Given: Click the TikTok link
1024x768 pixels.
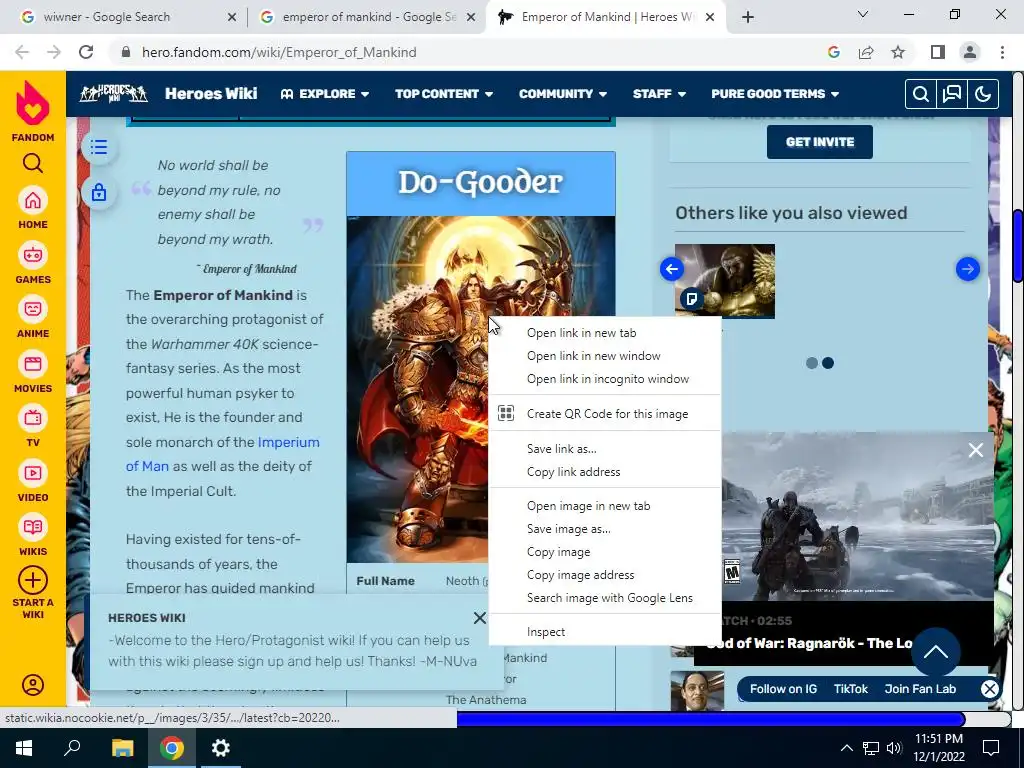Looking at the screenshot, I should coord(850,689).
